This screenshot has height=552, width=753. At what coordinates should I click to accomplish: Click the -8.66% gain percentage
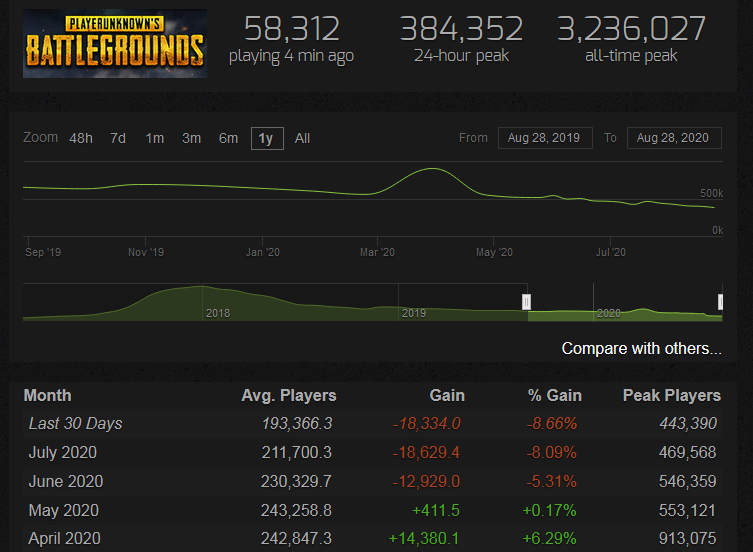pyautogui.click(x=552, y=424)
